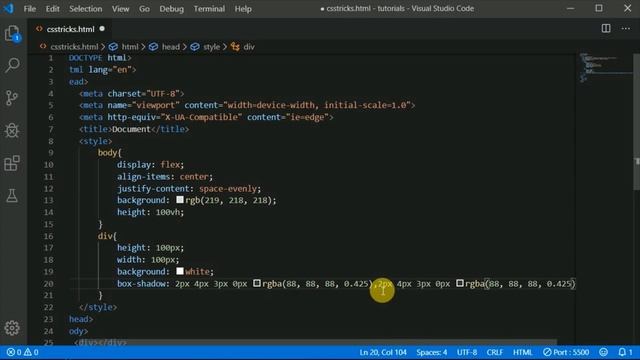Click the first rgba color swatch on line 20

(x=257, y=283)
